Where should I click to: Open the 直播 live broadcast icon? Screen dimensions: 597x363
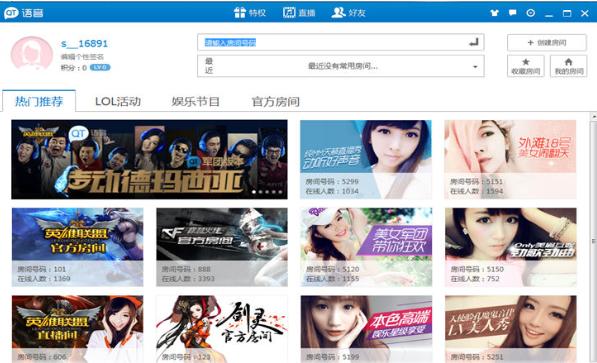point(289,13)
